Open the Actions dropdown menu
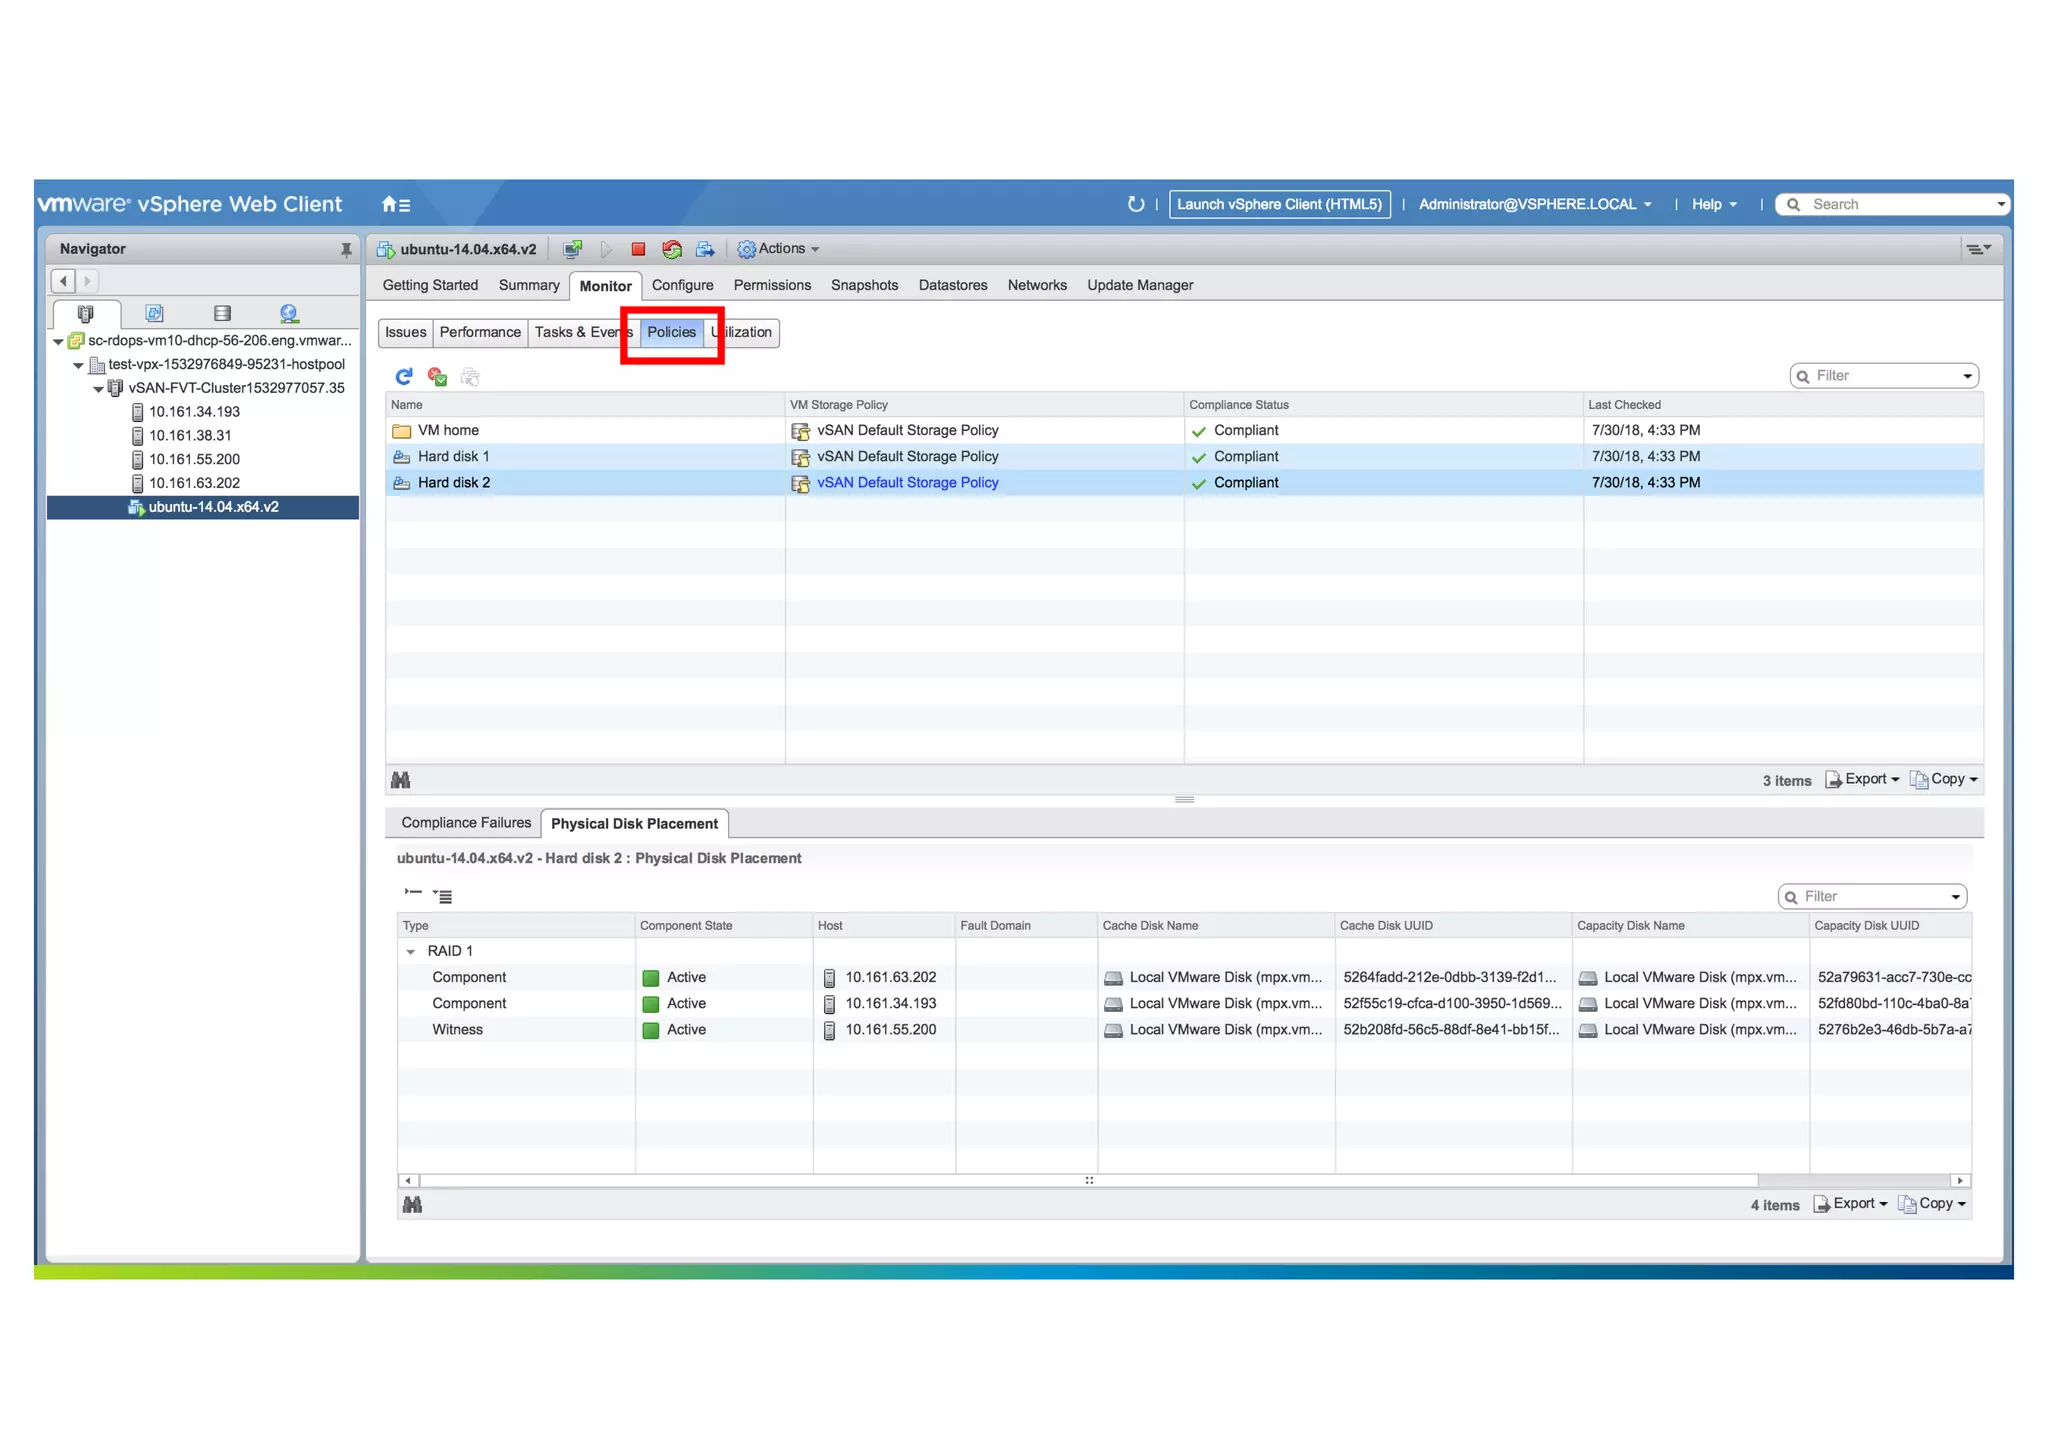 [779, 249]
